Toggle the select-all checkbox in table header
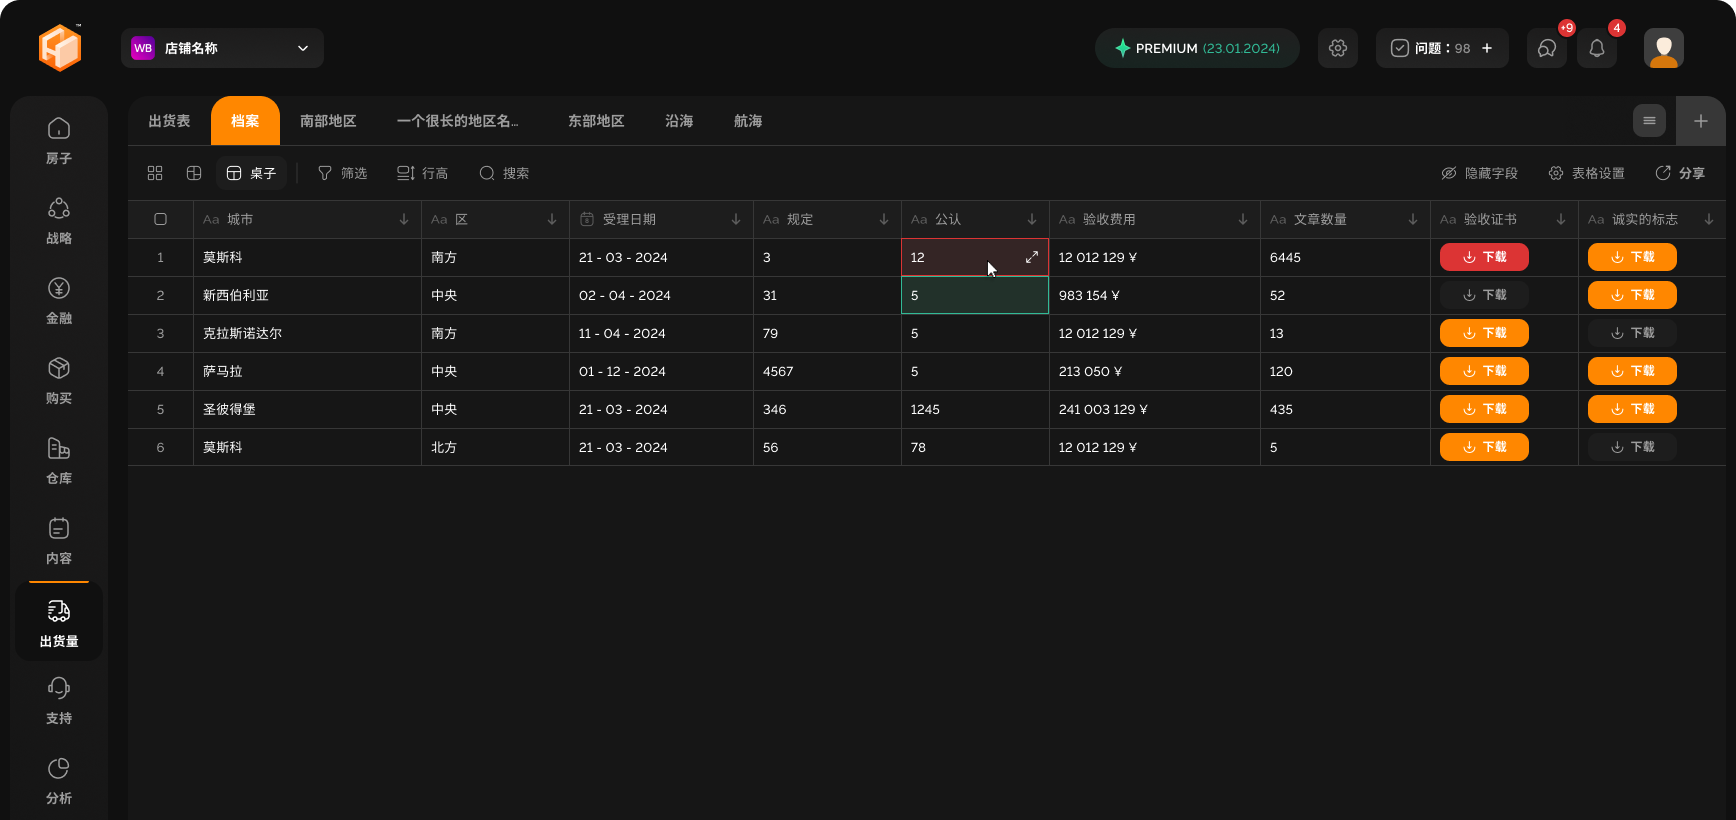The height and width of the screenshot is (820, 1736). [160, 219]
